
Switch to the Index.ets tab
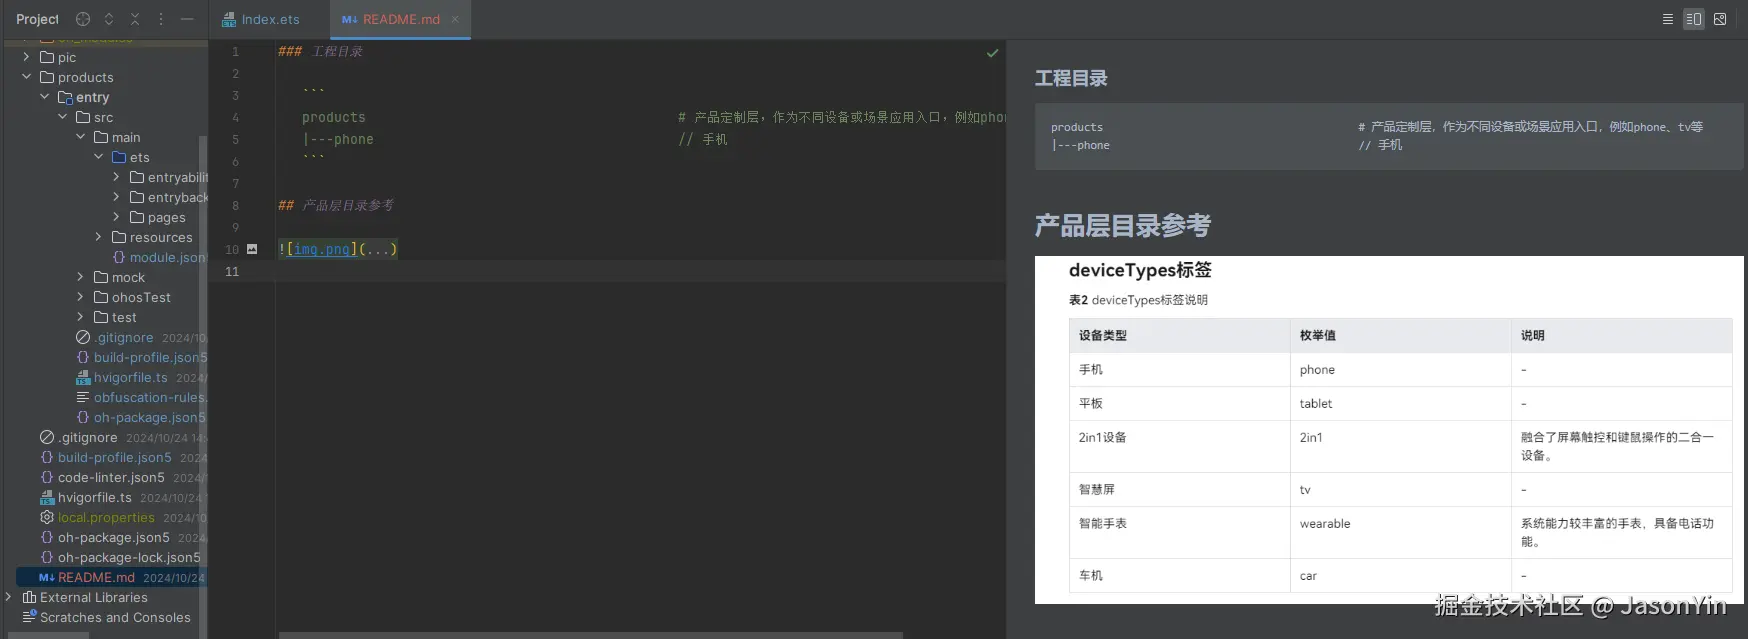pyautogui.click(x=261, y=19)
